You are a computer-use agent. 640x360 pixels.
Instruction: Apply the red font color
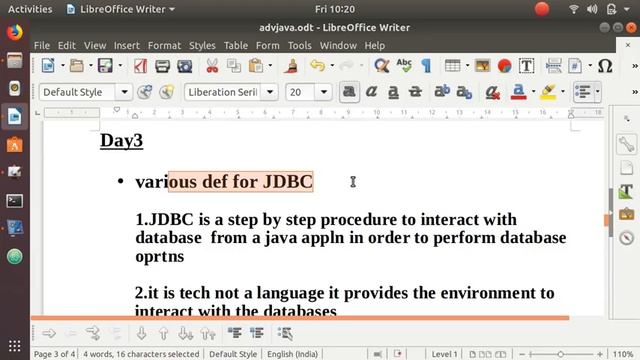pyautogui.click(x=518, y=92)
